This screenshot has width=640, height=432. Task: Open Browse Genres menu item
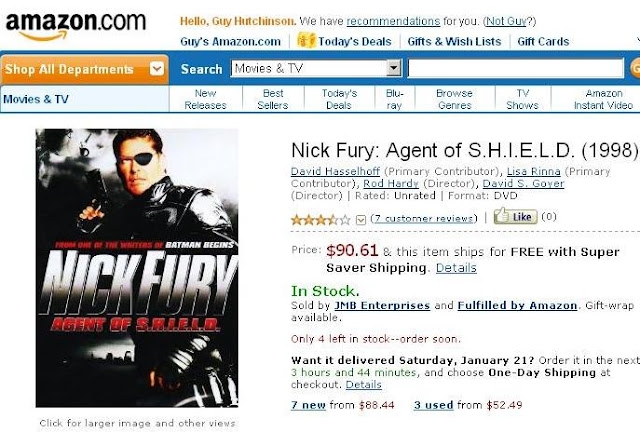pyautogui.click(x=454, y=99)
